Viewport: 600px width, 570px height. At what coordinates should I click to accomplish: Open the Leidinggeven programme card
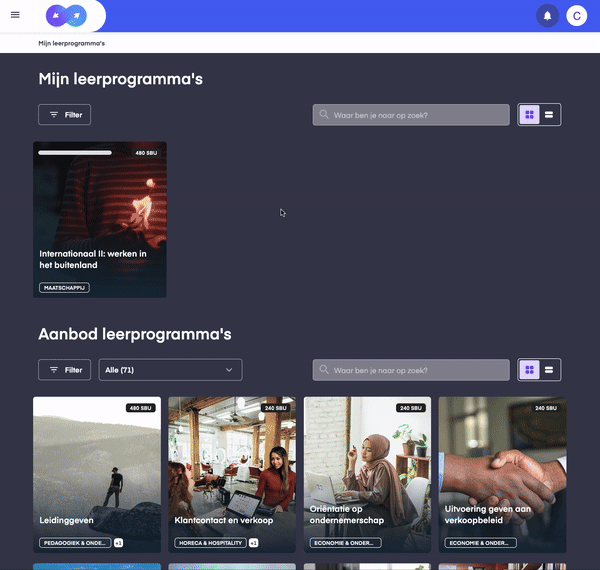[x=97, y=474]
